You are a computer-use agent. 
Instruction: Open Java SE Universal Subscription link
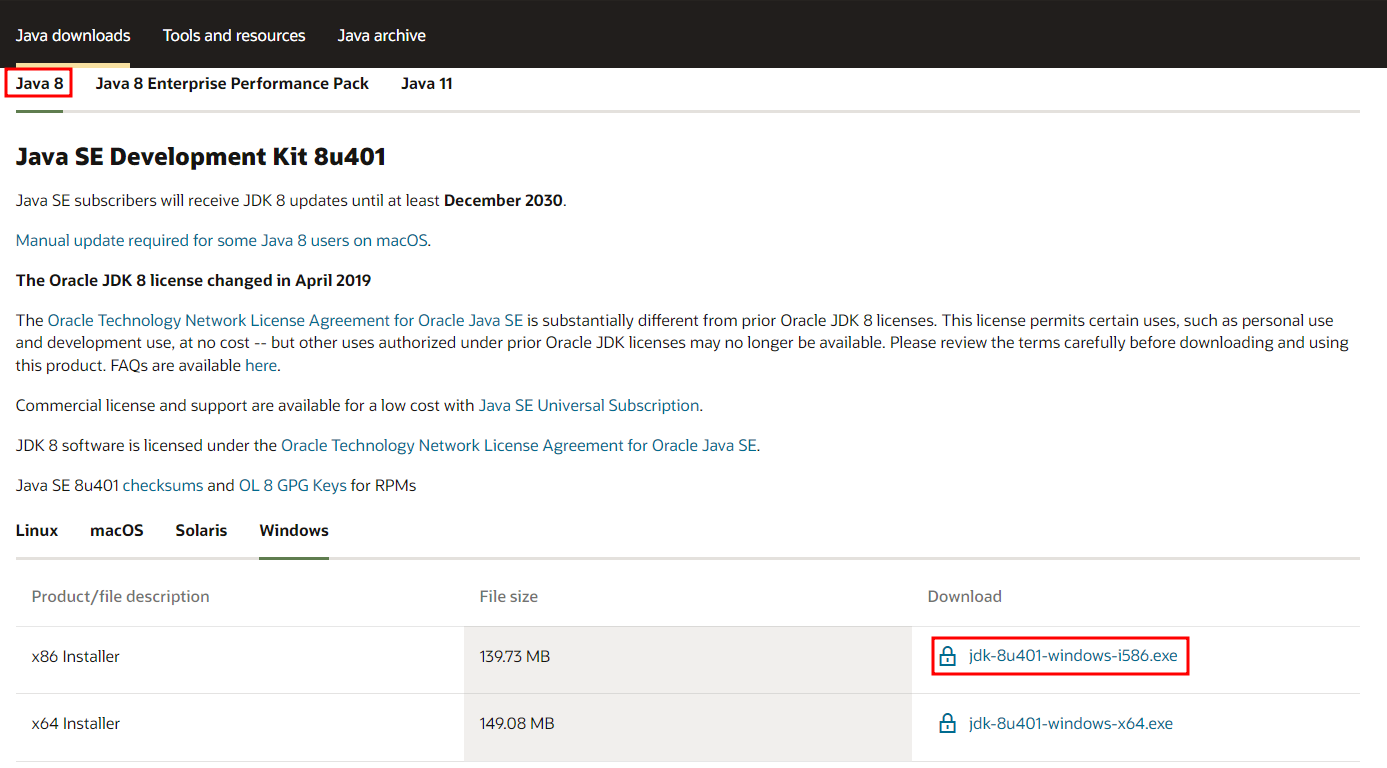pos(589,405)
